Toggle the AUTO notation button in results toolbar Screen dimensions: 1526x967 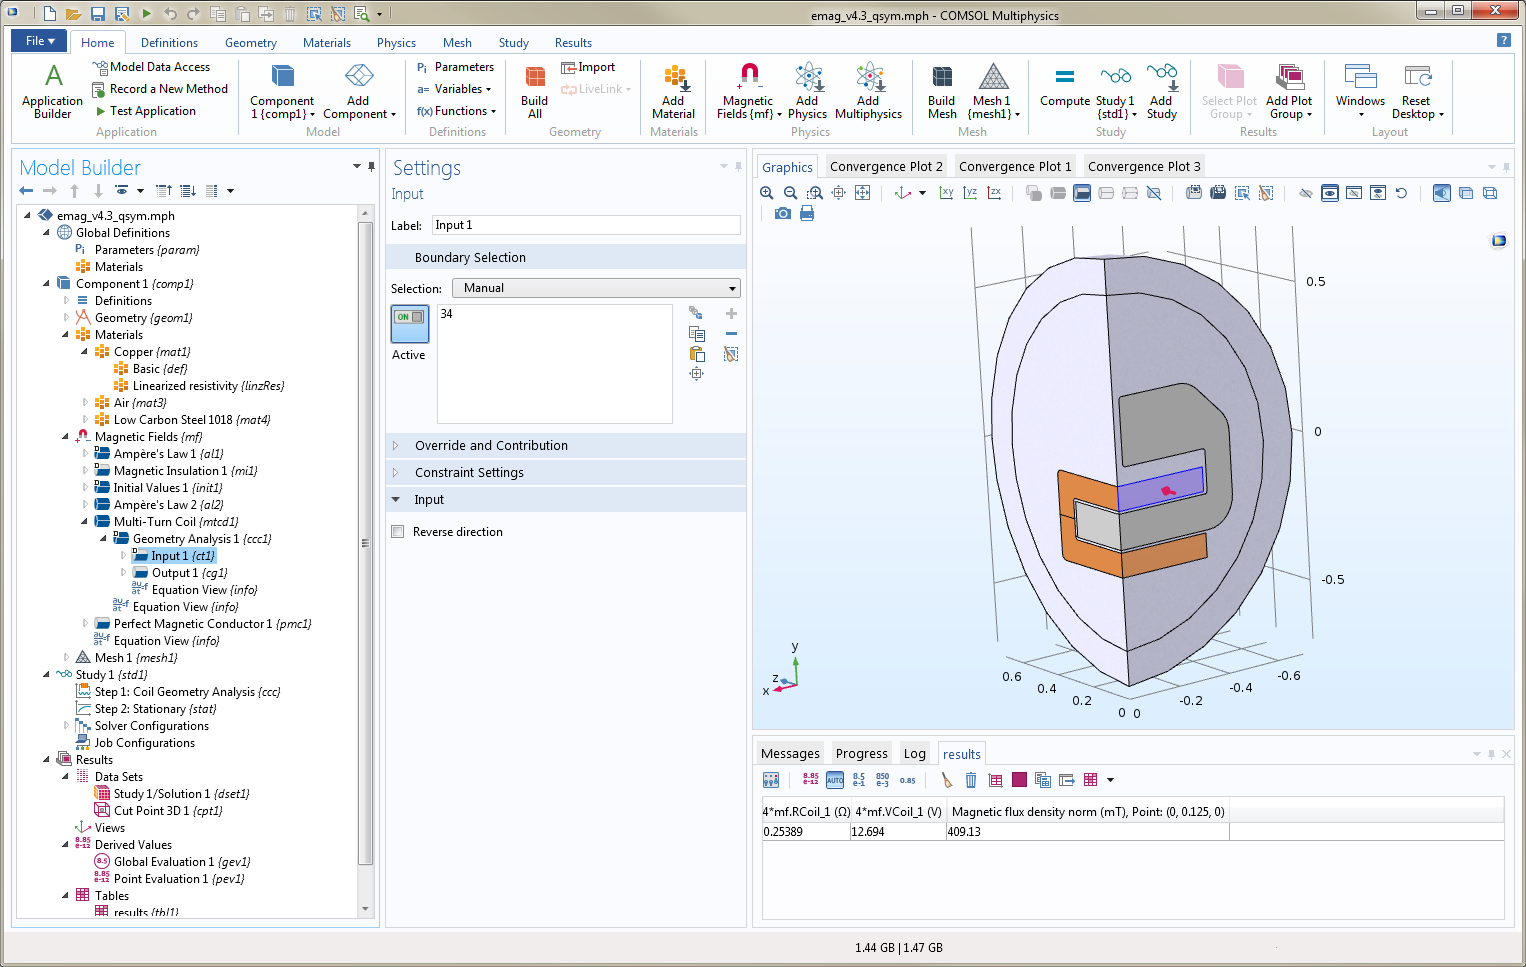point(835,780)
